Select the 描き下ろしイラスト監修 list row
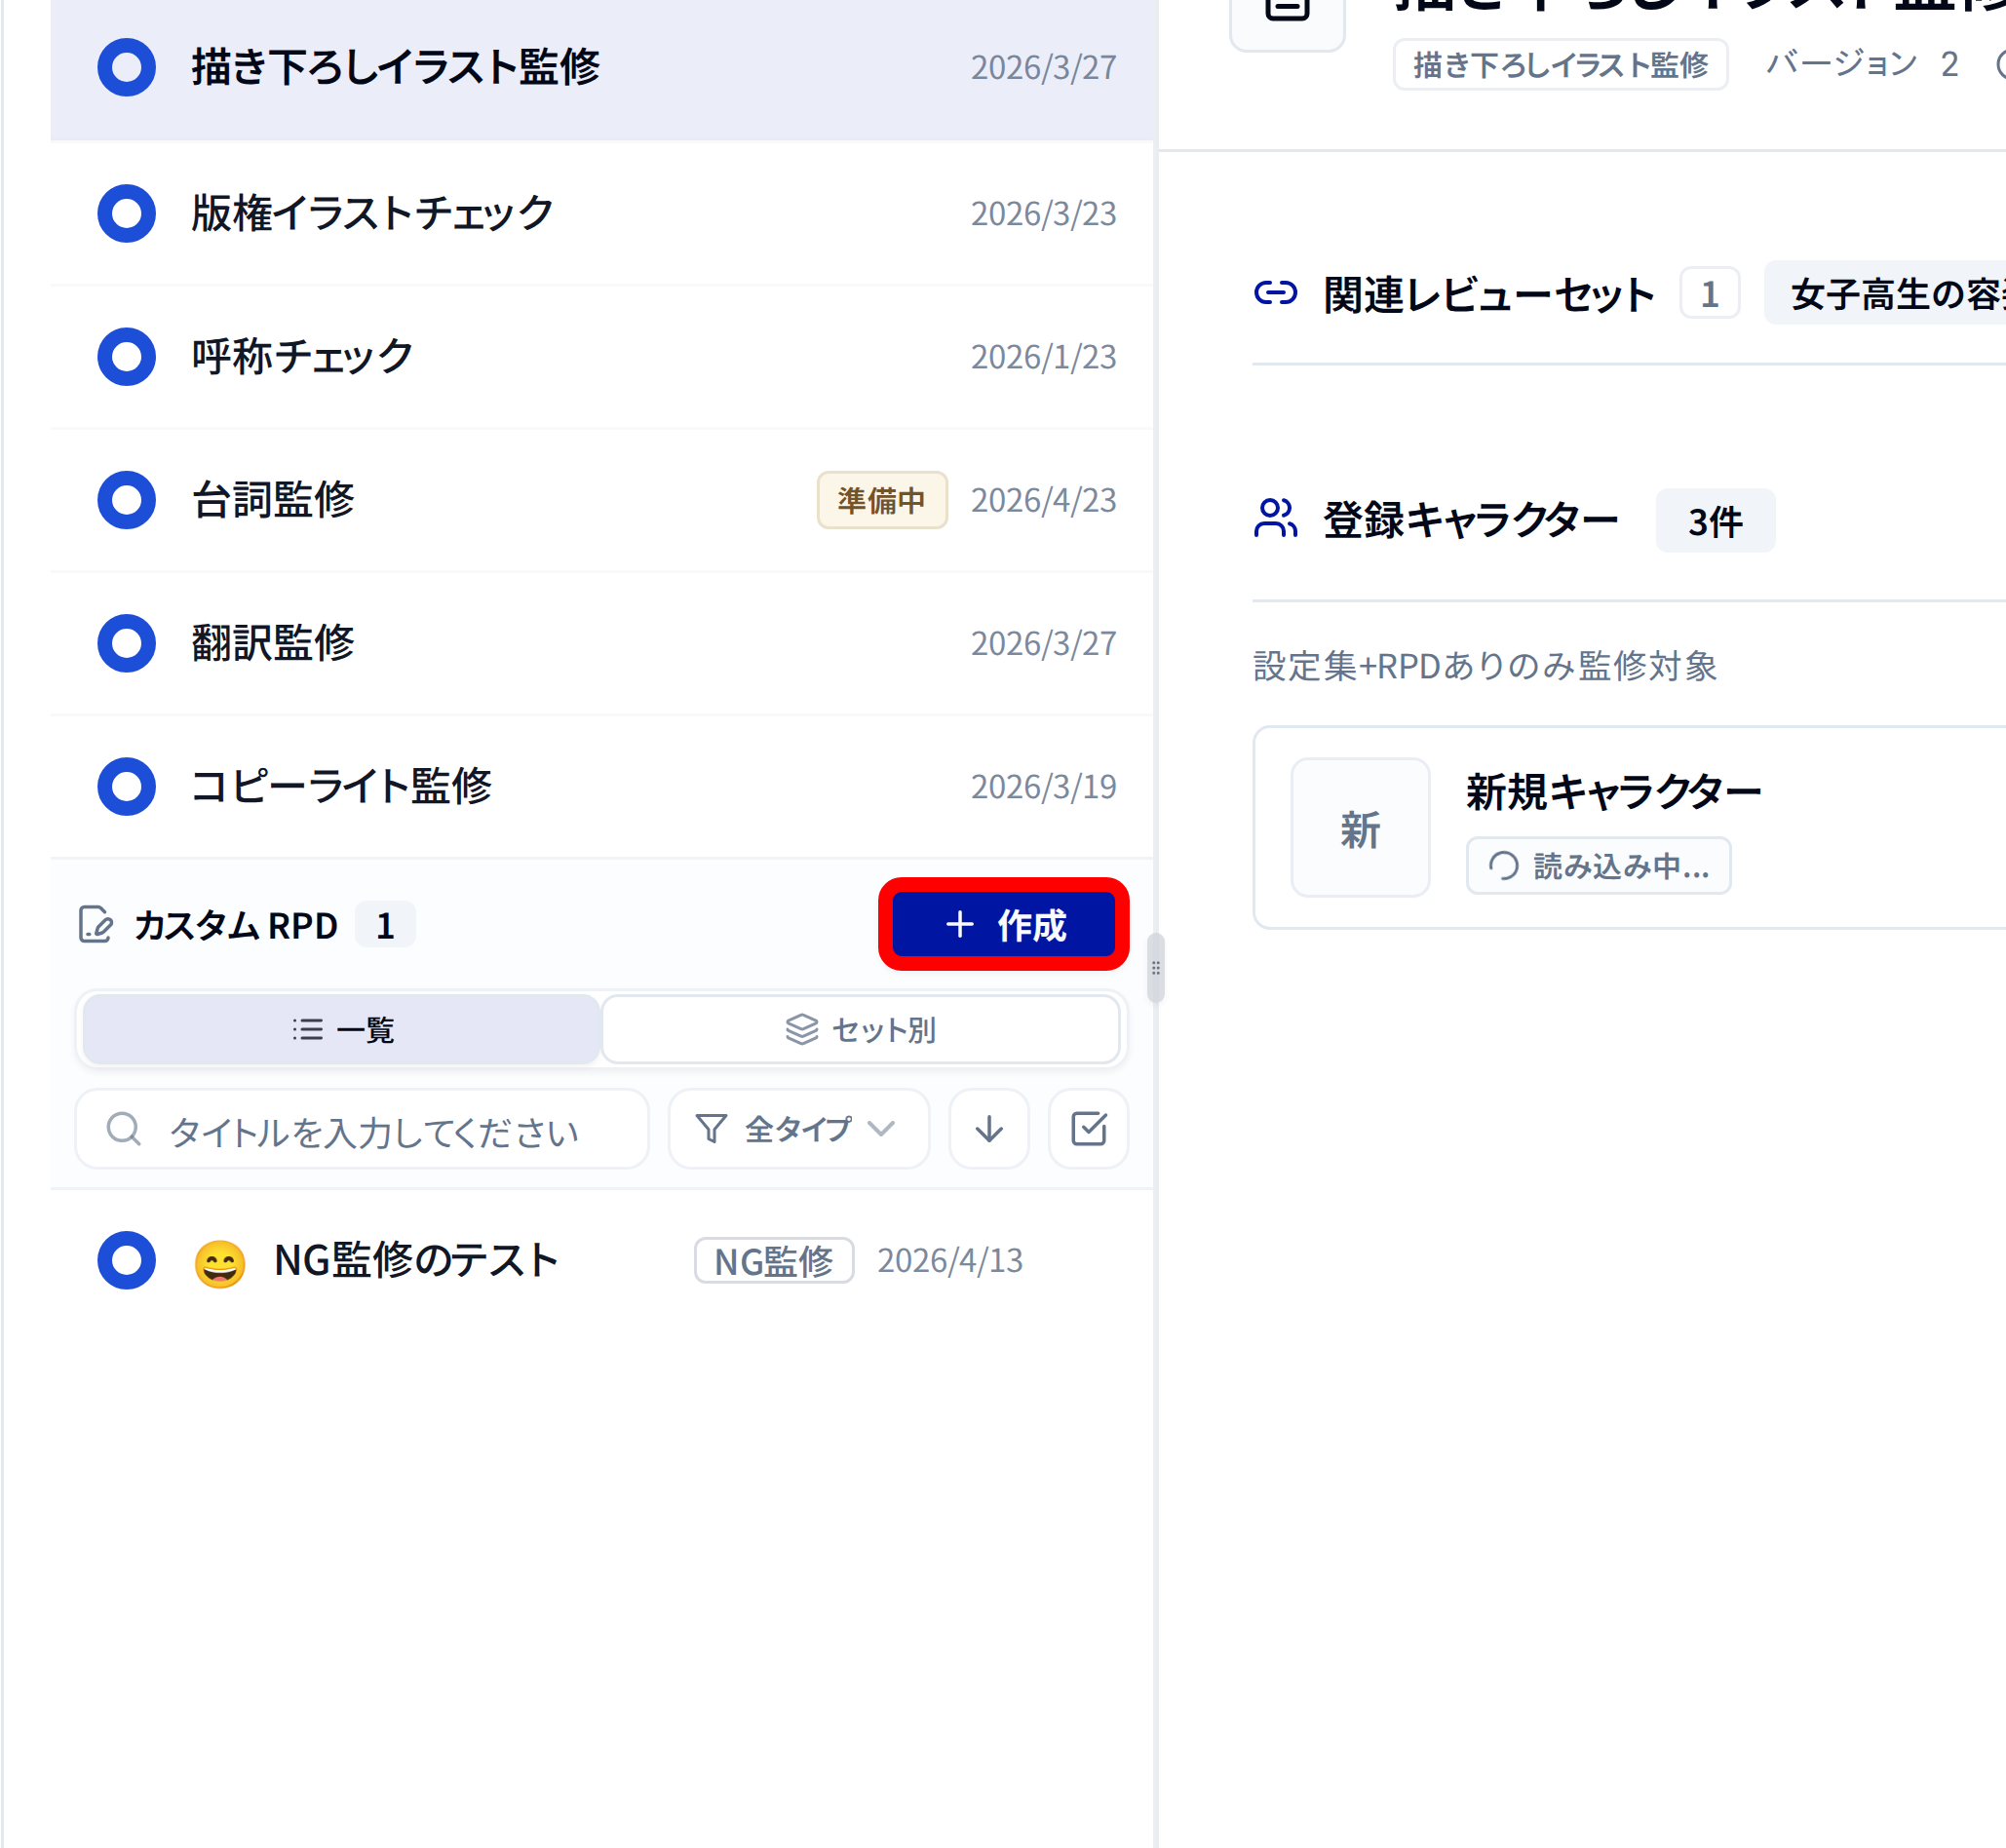The height and width of the screenshot is (1848, 2006). (603, 68)
